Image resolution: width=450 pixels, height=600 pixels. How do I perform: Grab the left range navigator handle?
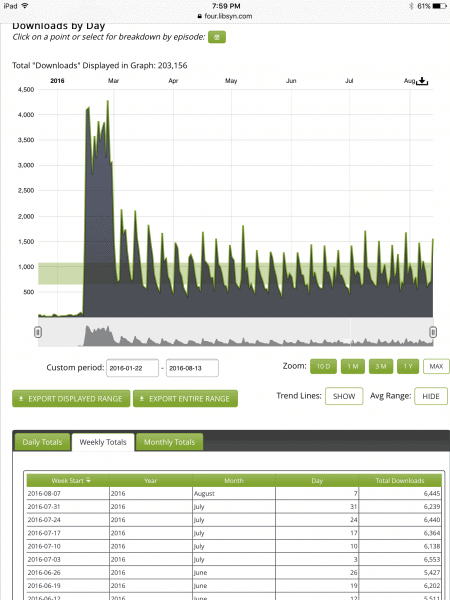pos(38,332)
